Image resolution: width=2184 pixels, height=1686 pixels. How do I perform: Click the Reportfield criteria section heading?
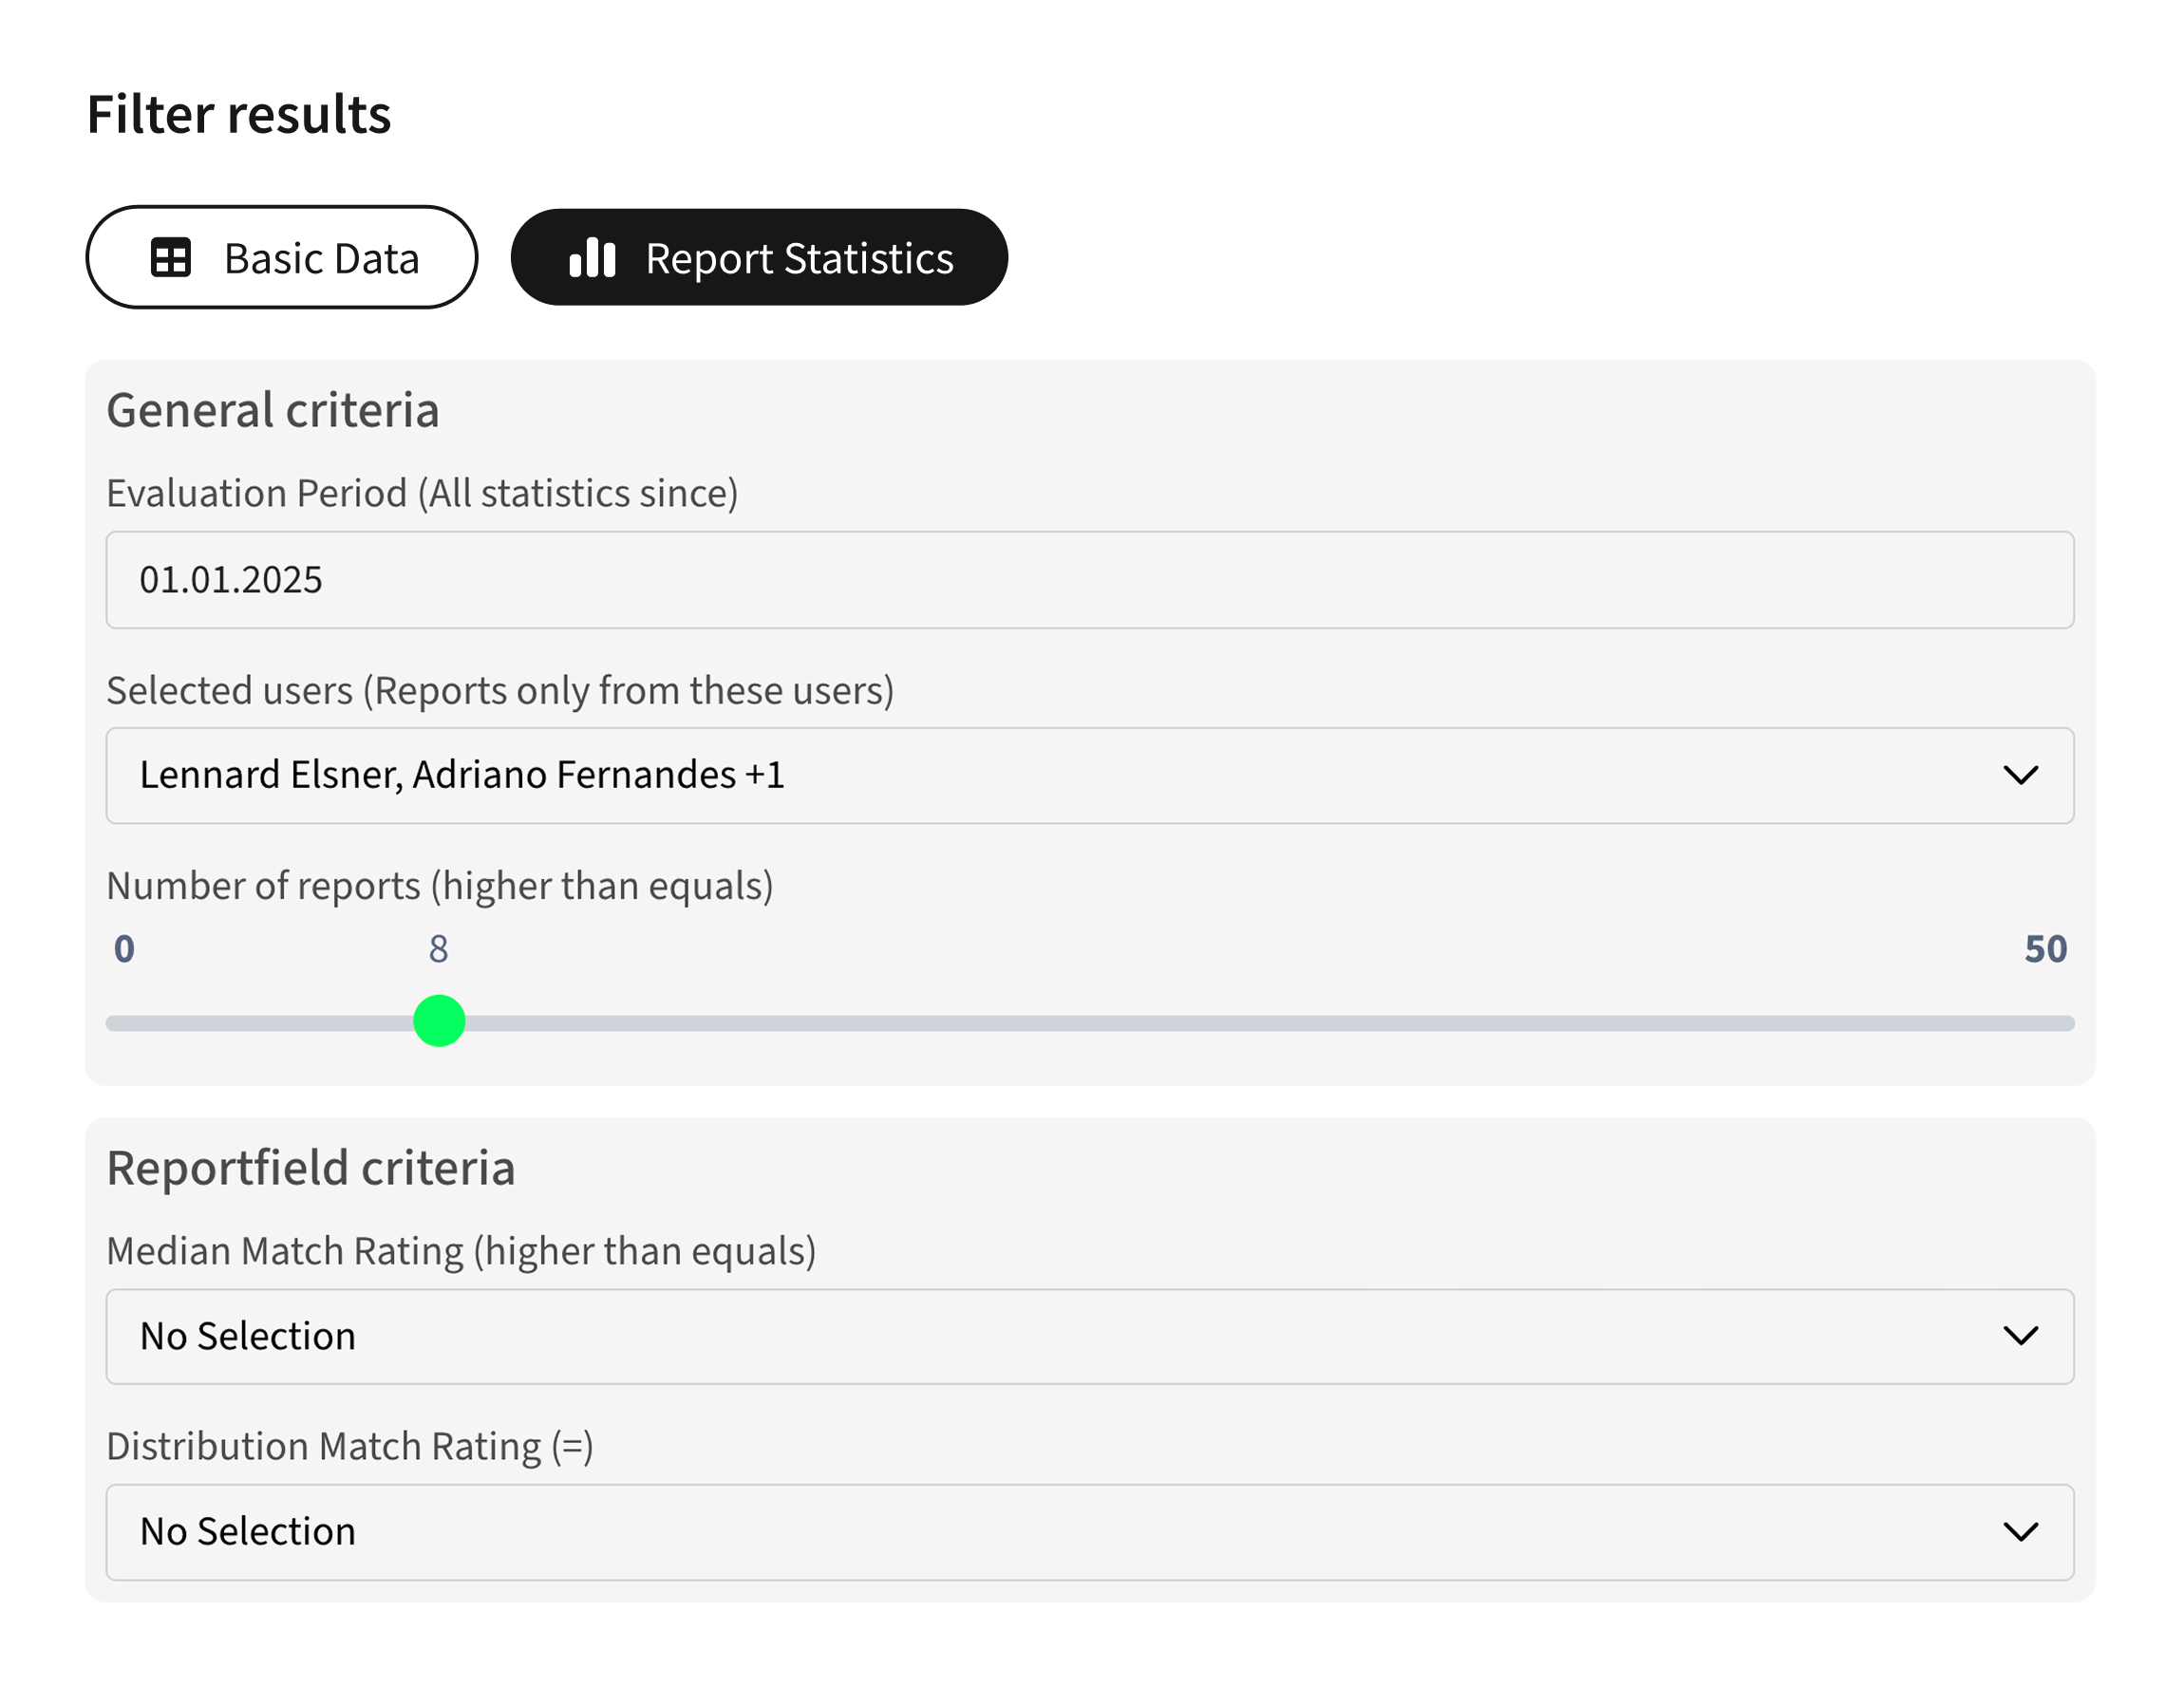[x=311, y=1168]
